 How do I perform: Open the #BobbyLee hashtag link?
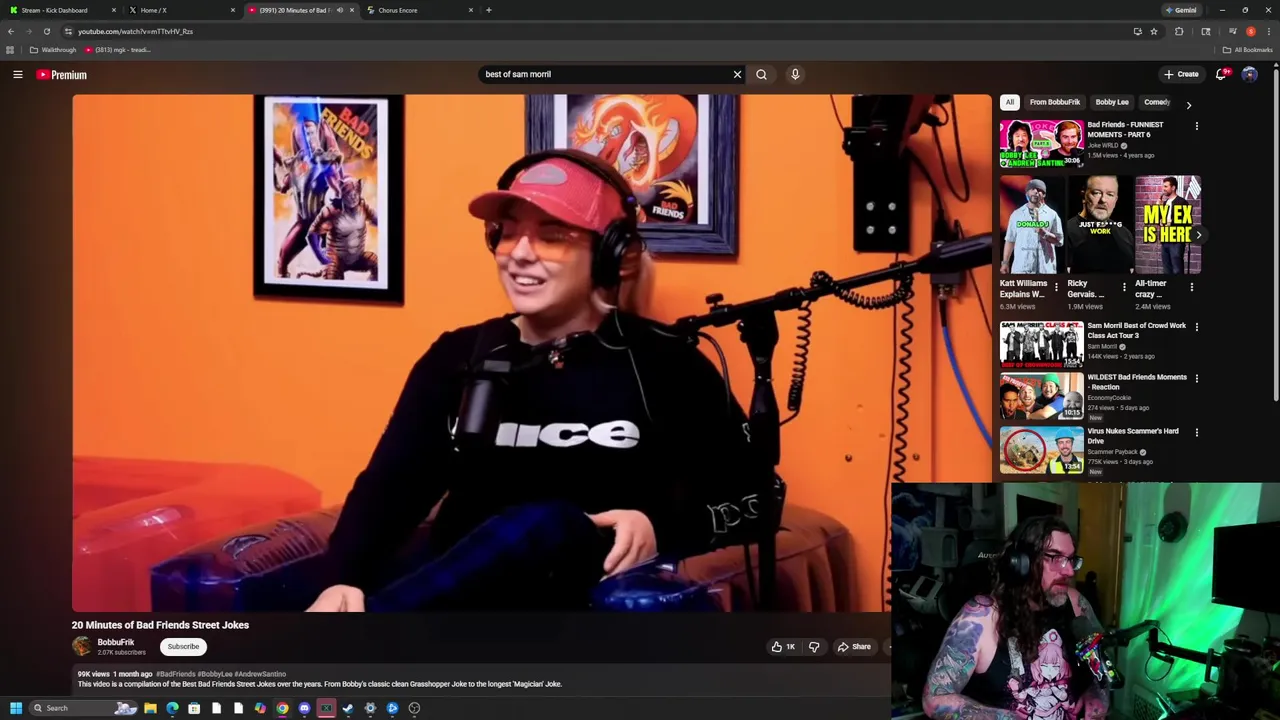tap(214, 674)
